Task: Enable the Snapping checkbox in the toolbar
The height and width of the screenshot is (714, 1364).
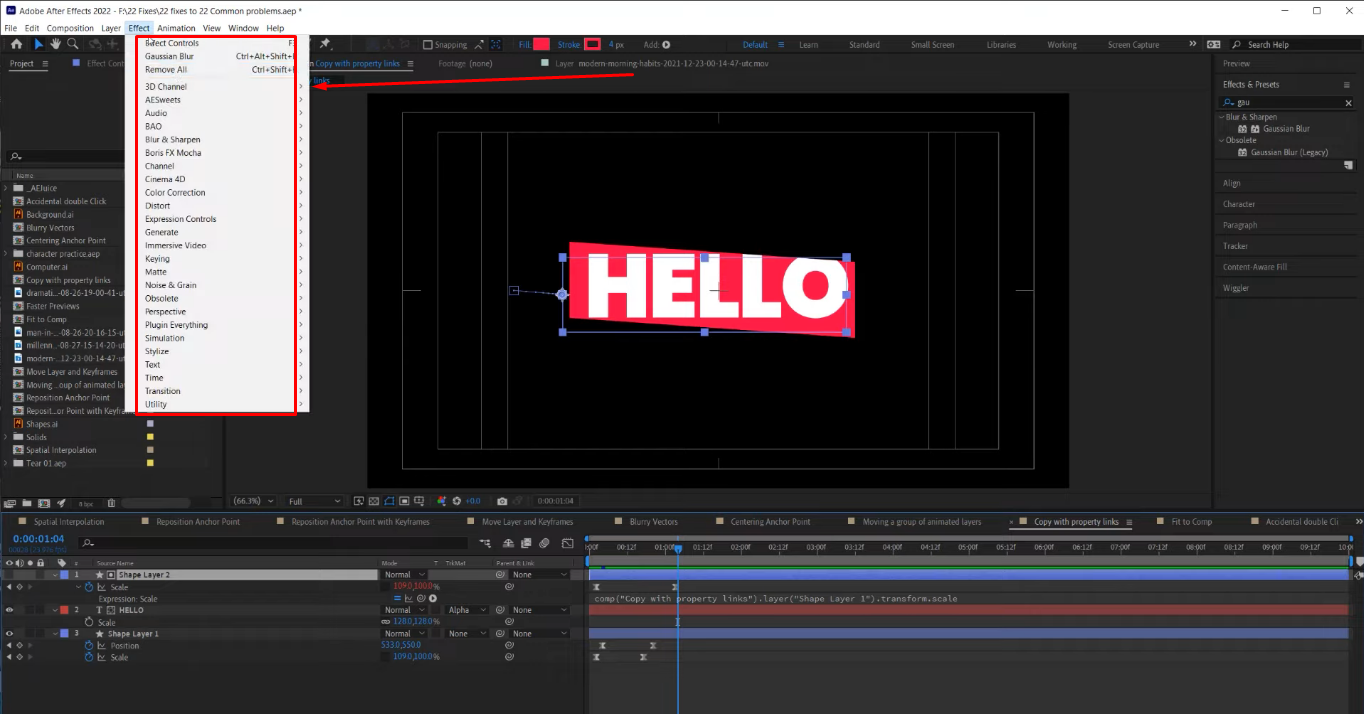Action: (427, 44)
